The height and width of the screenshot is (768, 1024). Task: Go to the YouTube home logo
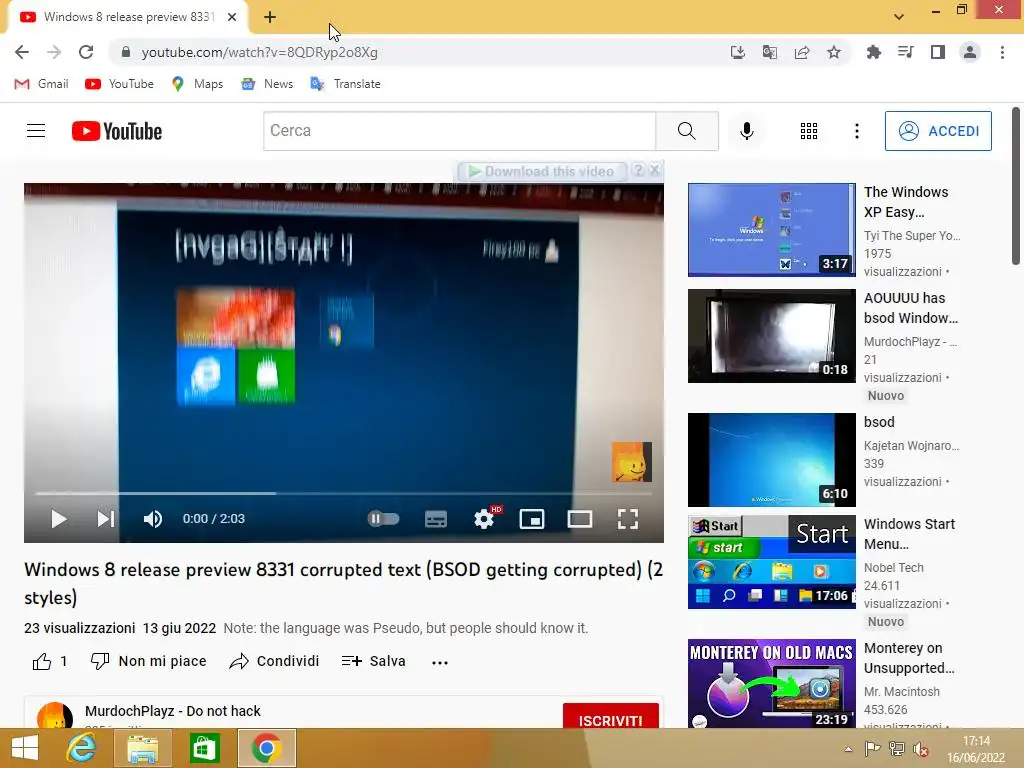117,131
